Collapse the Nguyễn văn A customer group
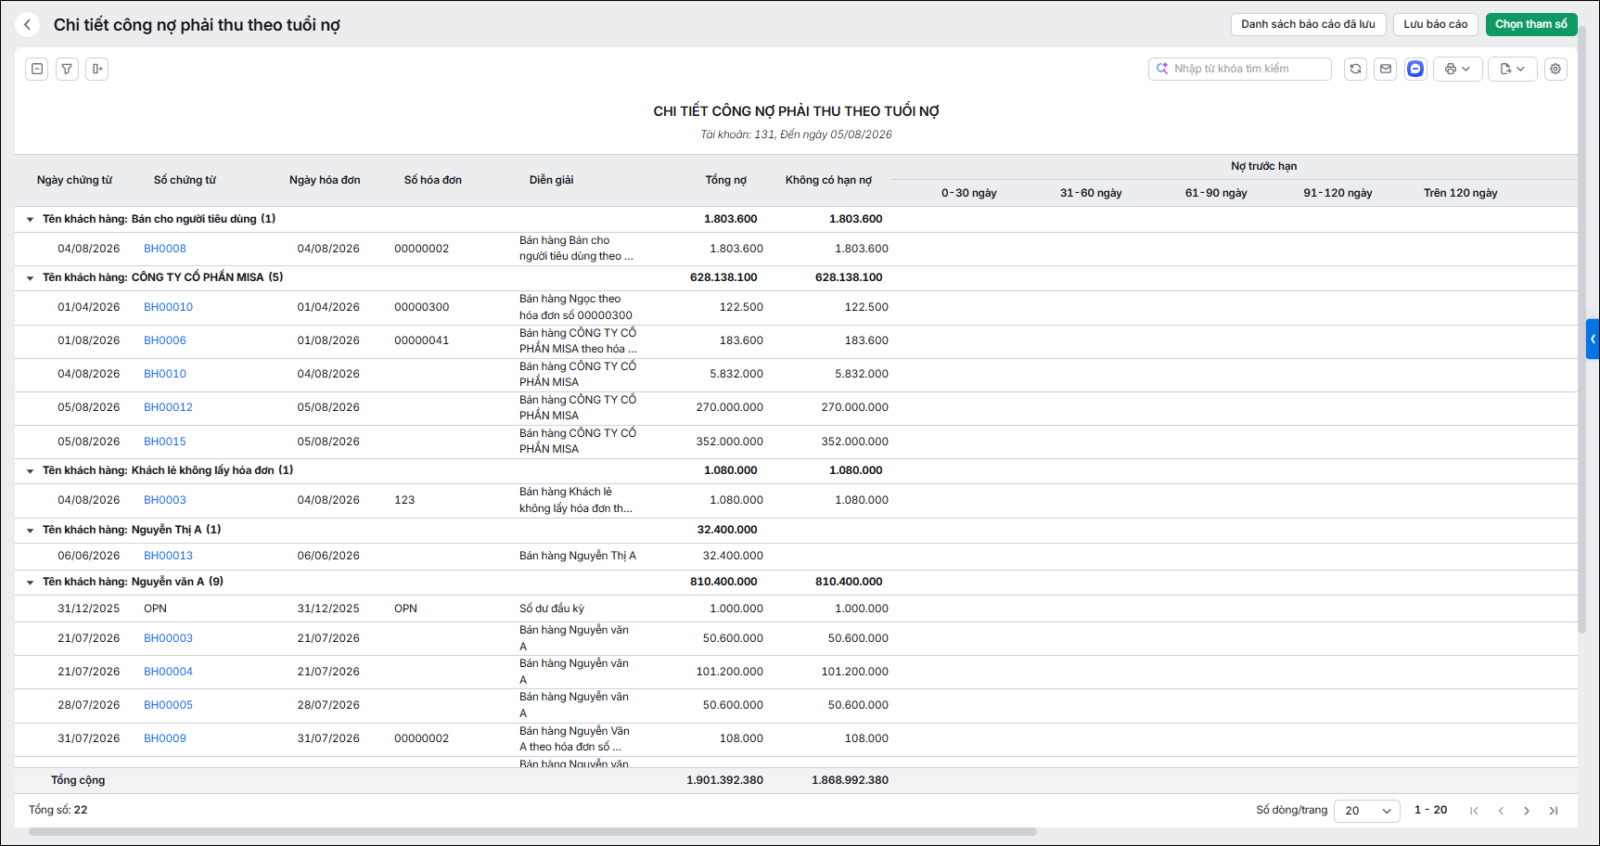Screen dimensions: 1600x846 (x=30, y=582)
